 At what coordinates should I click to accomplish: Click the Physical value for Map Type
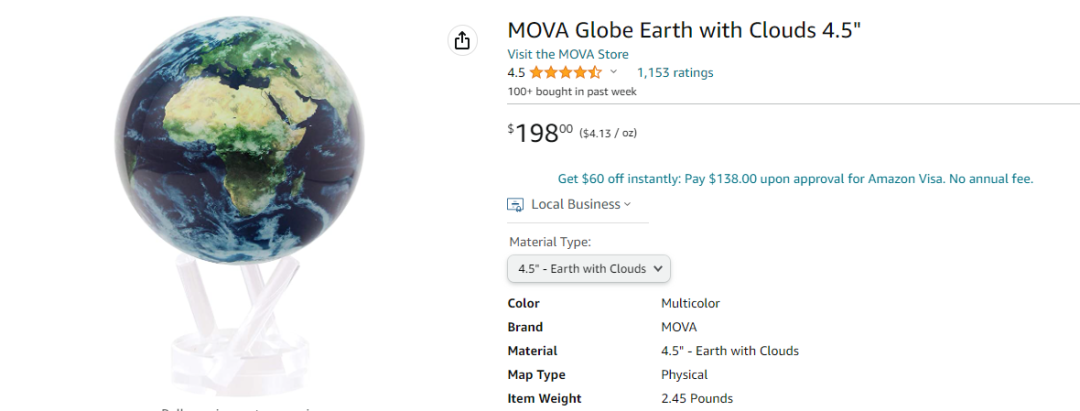pyautogui.click(x=684, y=375)
